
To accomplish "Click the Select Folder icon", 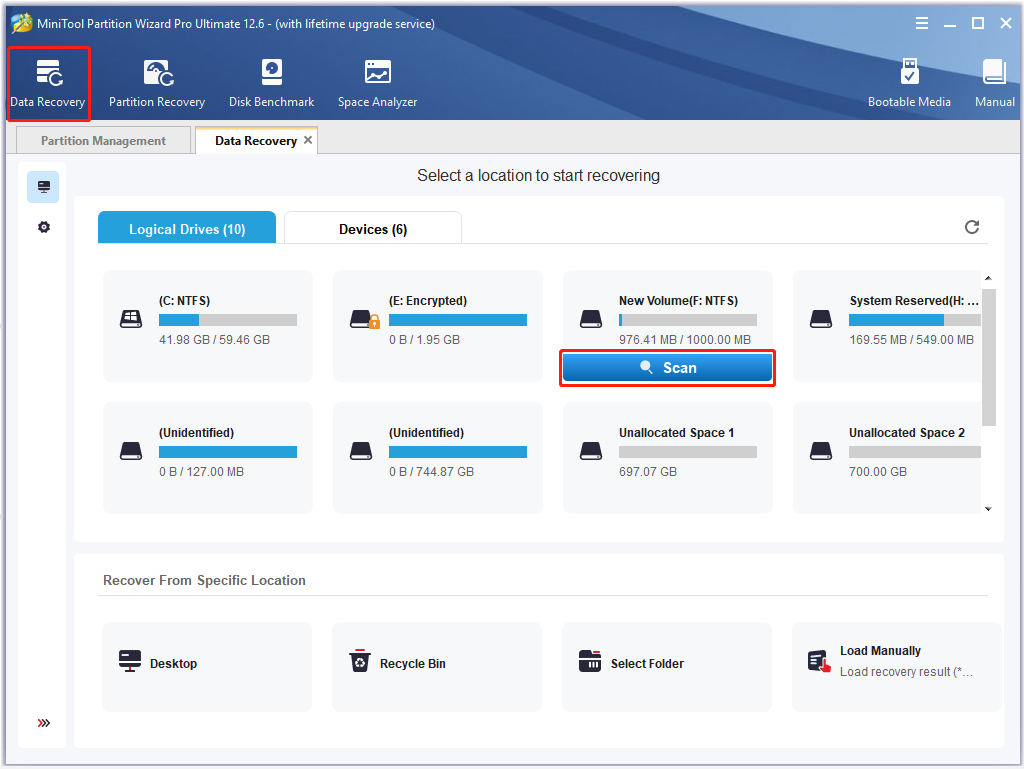I will 590,661.
